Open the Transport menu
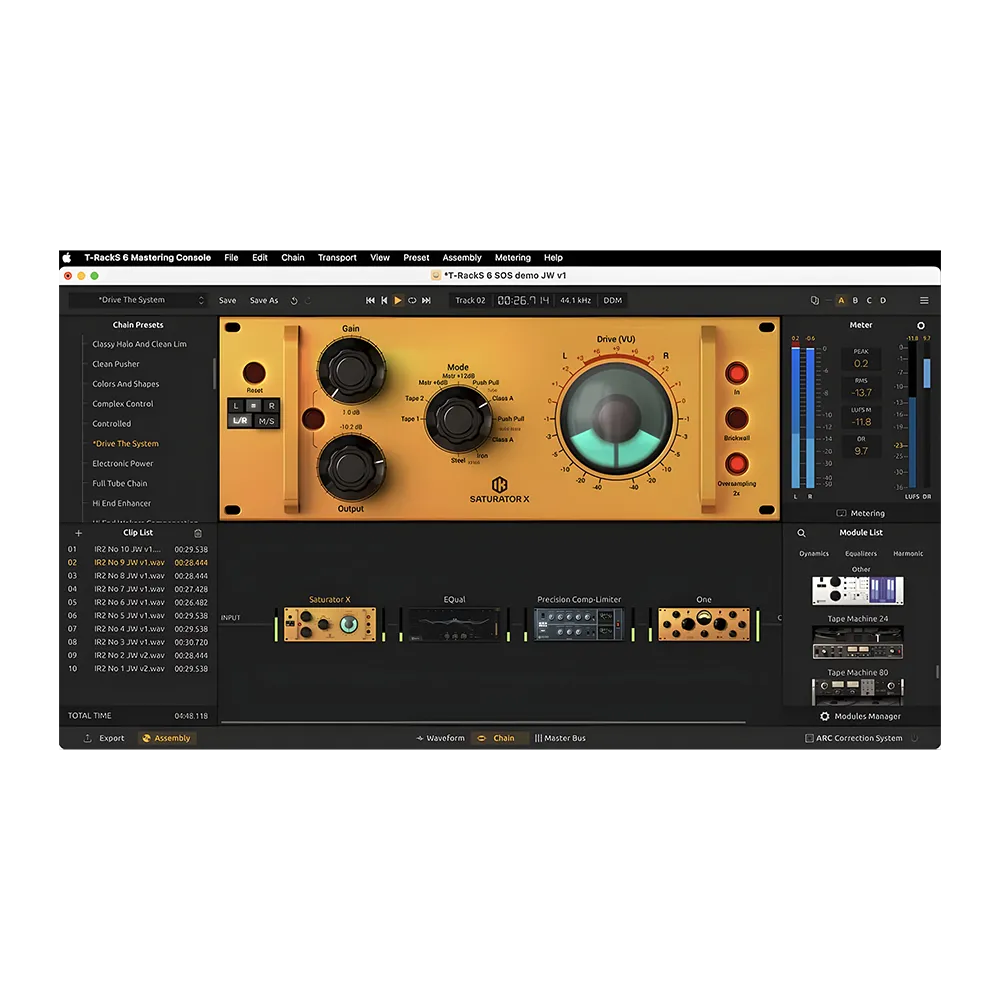This screenshot has width=1000, height=1000. pos(337,258)
